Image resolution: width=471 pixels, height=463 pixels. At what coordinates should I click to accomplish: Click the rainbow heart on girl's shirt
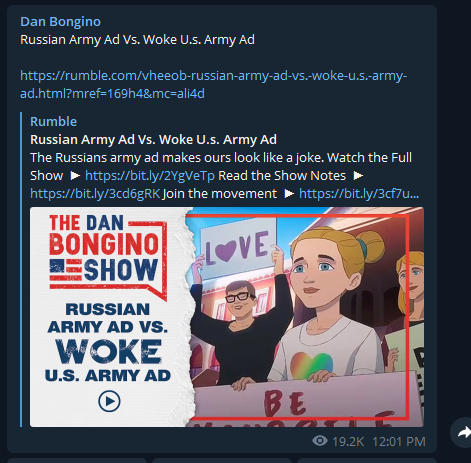coord(311,365)
